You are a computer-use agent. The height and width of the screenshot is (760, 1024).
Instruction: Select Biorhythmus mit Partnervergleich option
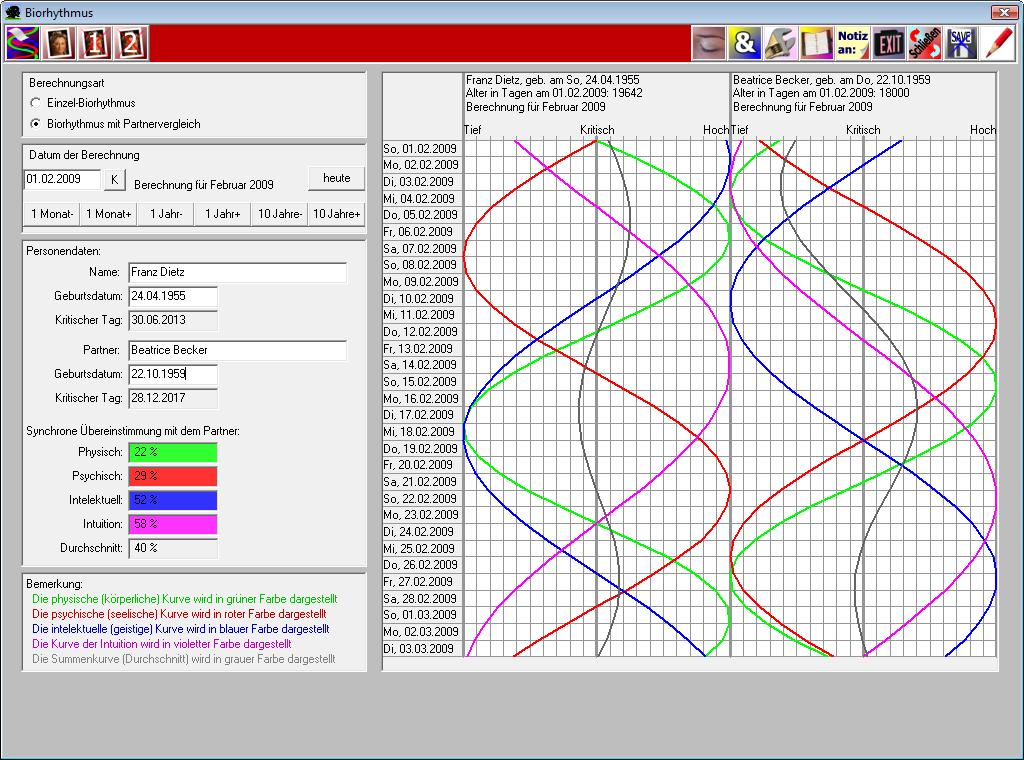37,124
